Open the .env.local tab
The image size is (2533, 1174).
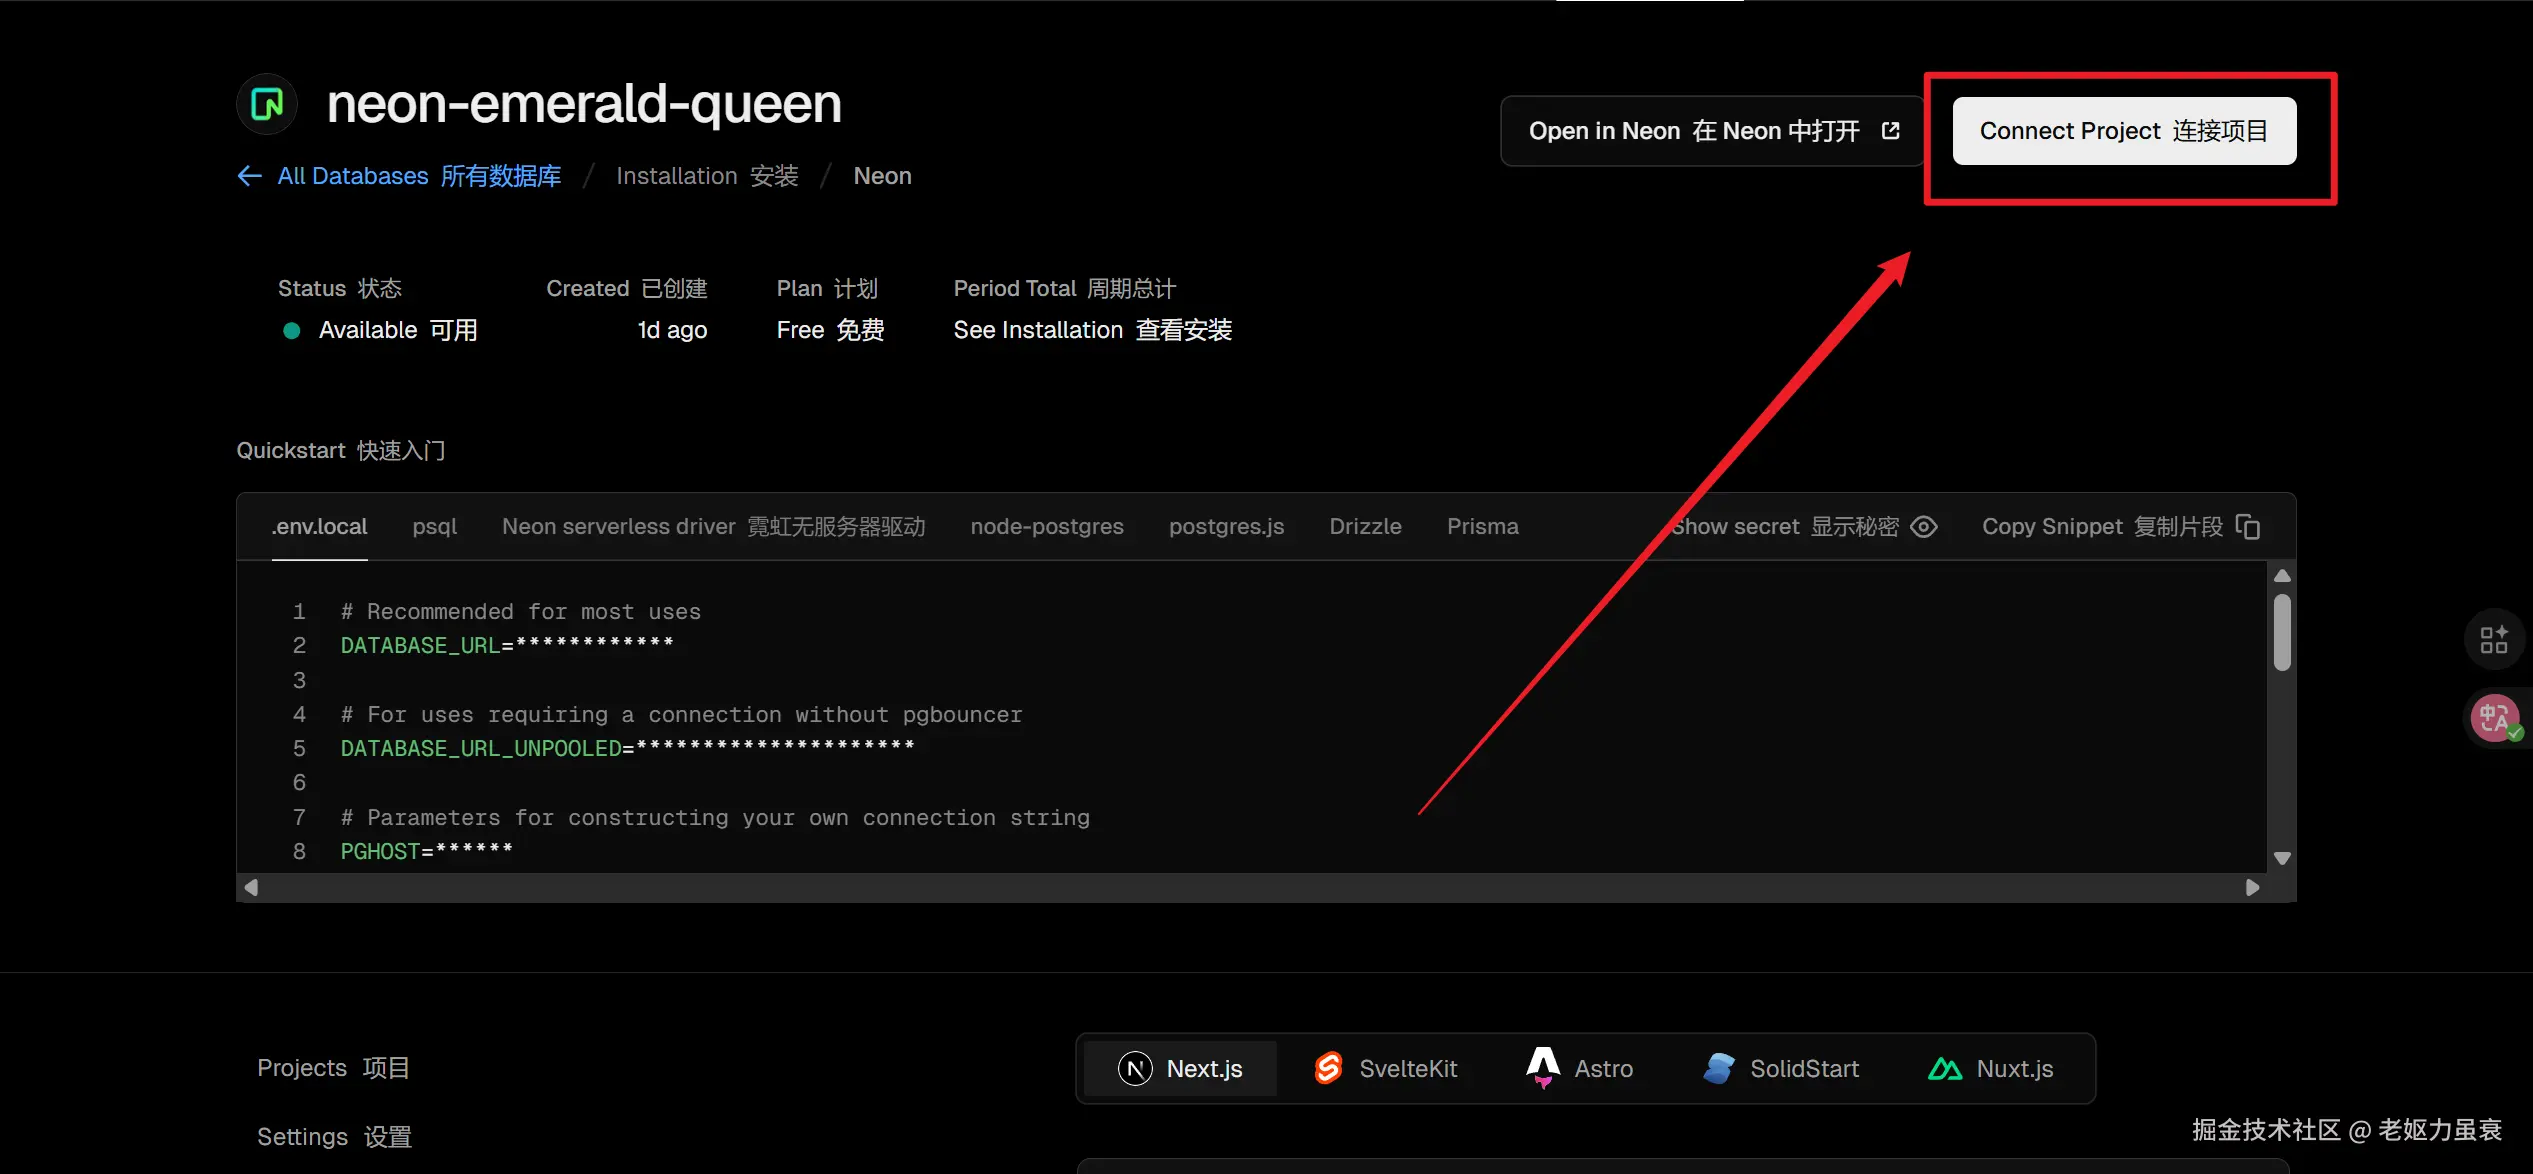[320, 527]
